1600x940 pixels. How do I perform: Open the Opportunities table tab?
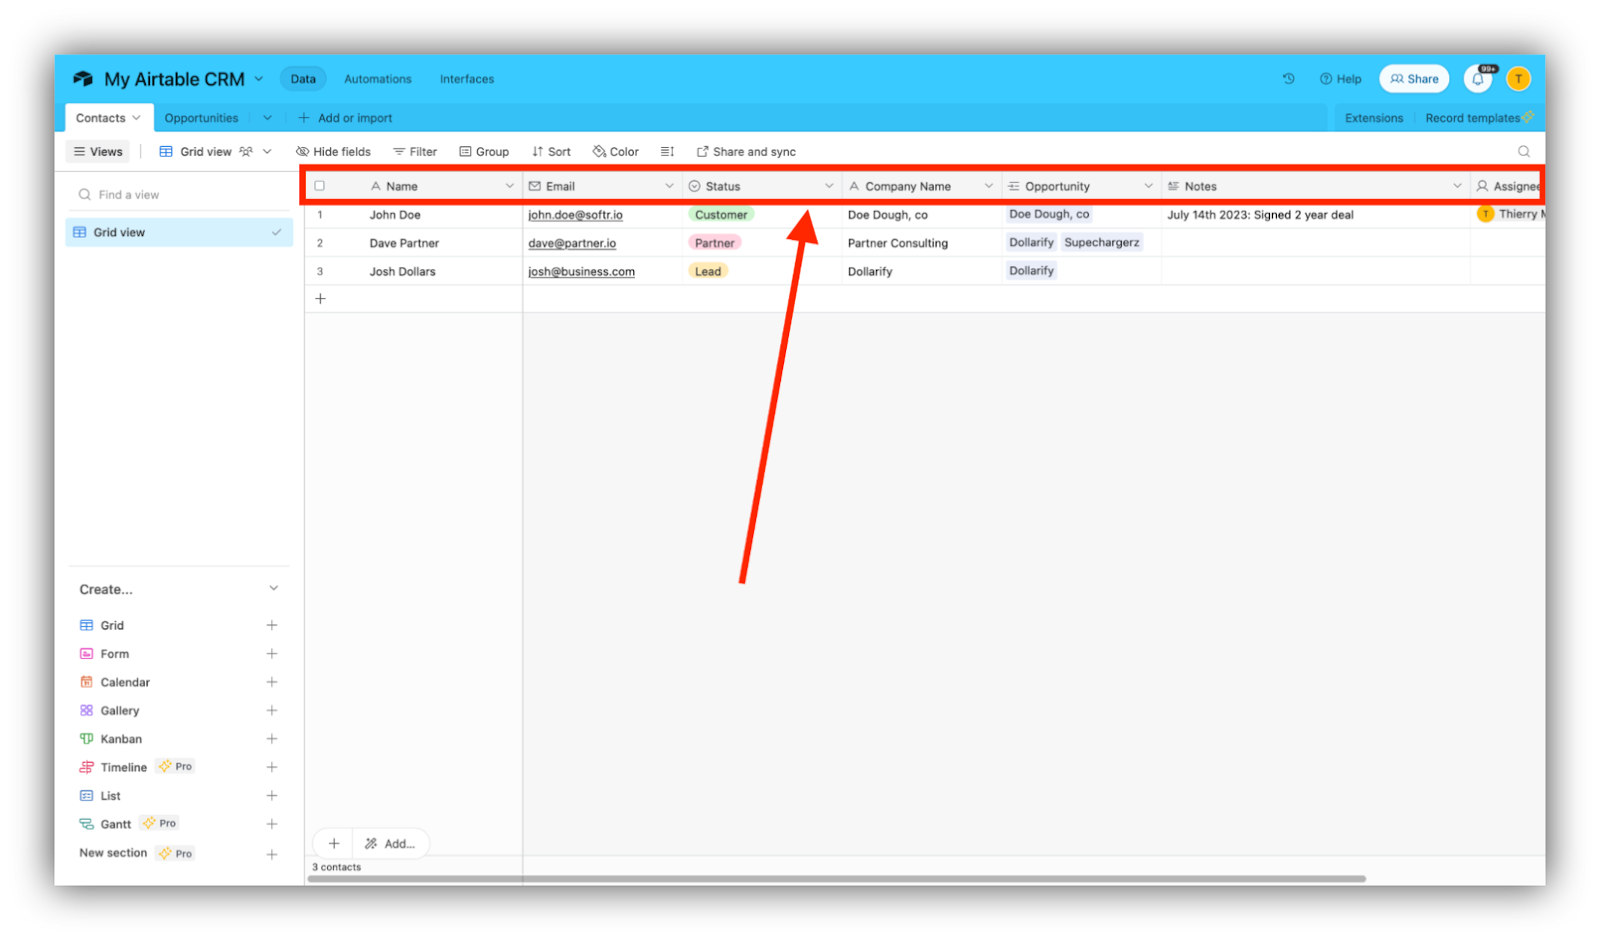(201, 118)
